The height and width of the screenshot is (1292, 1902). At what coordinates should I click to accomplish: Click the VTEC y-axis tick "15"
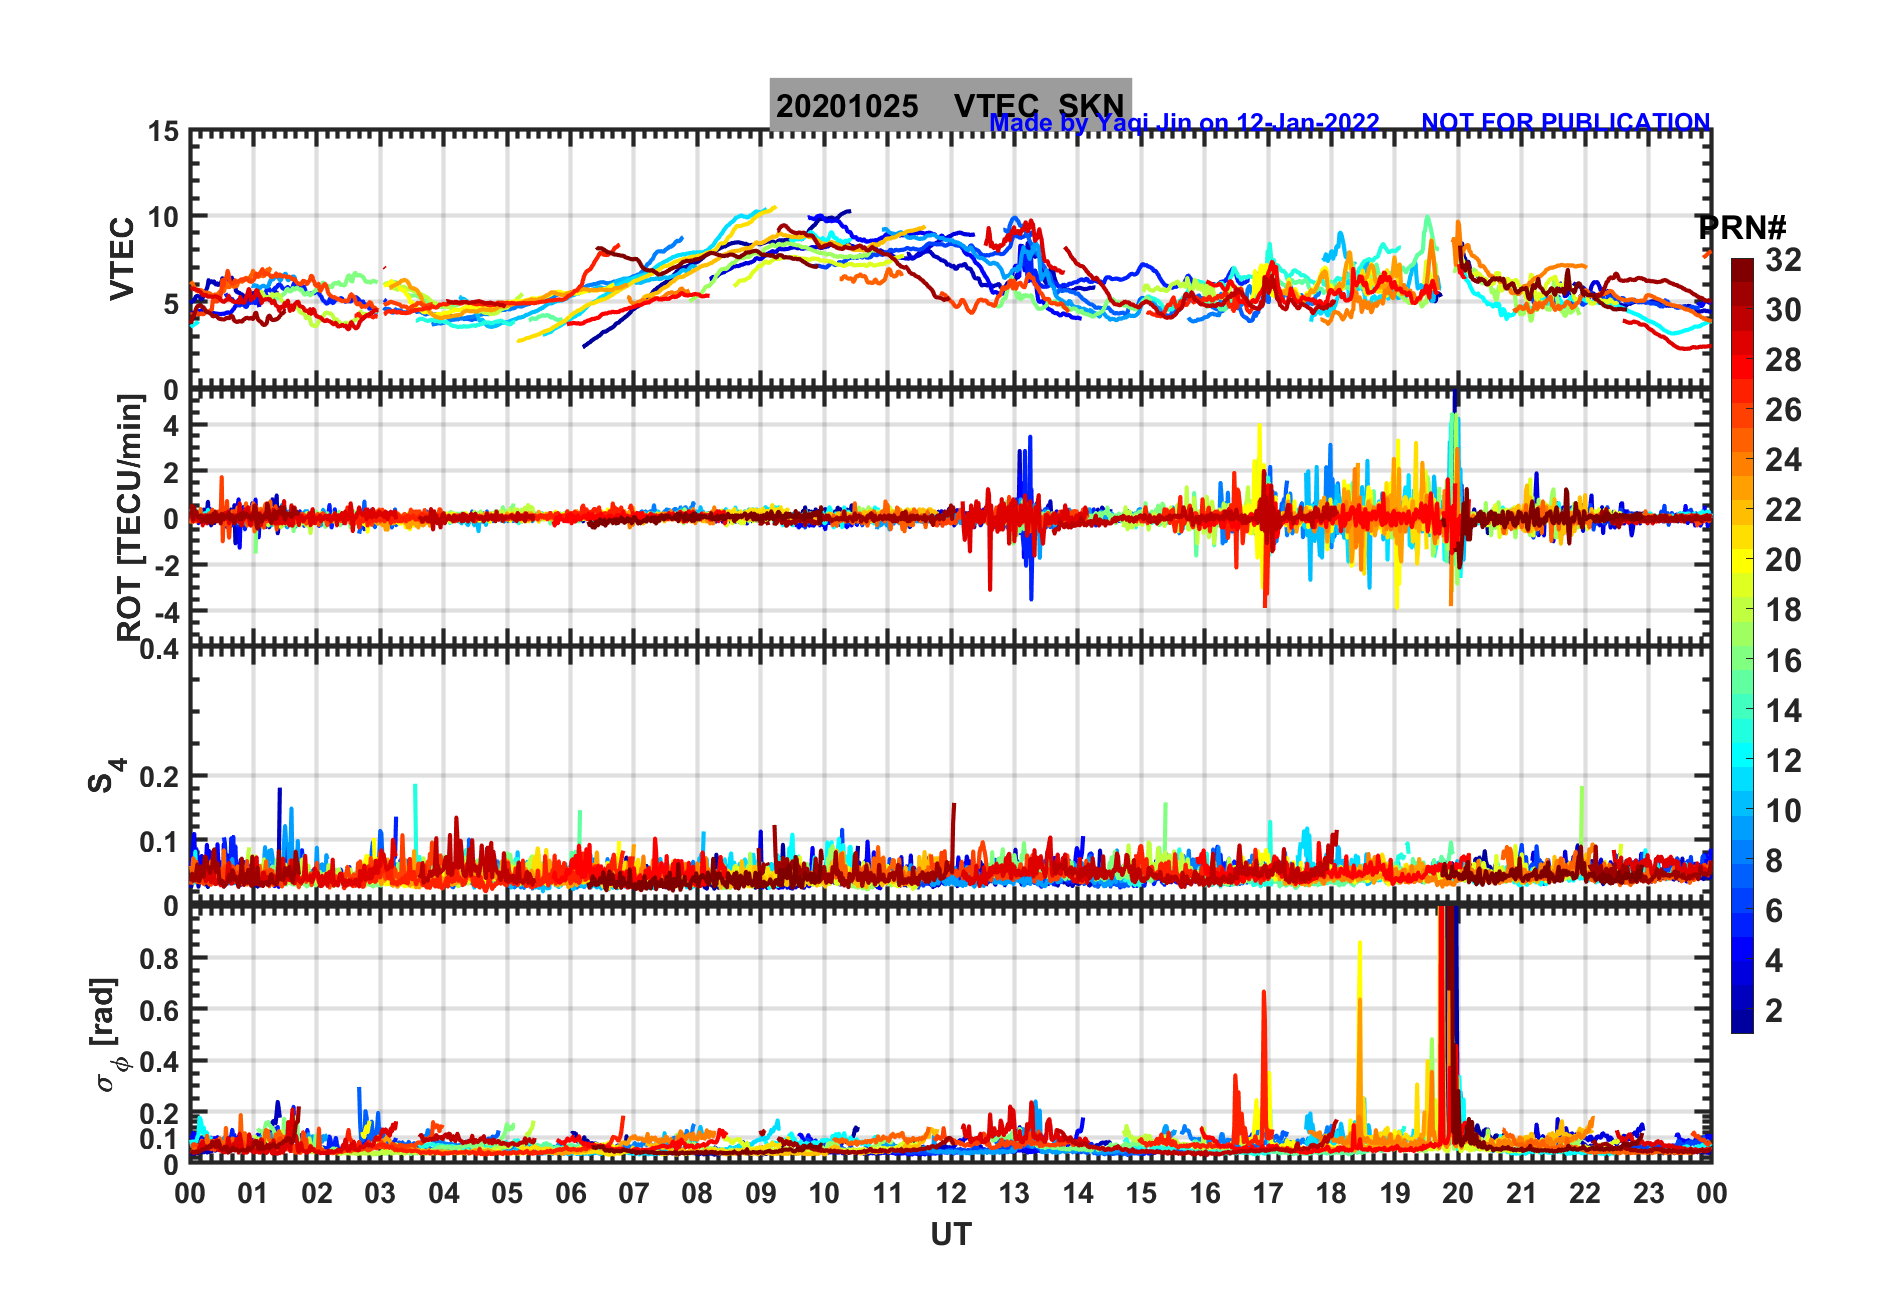tap(163, 132)
